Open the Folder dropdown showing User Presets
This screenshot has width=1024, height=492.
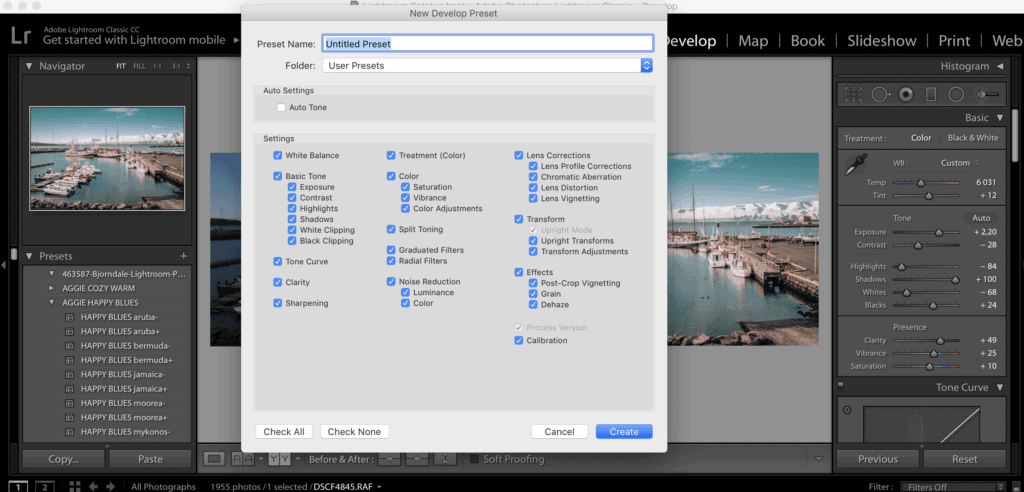click(x=487, y=65)
